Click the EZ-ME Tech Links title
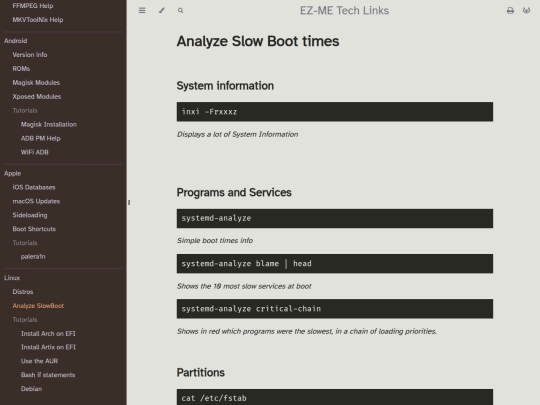The image size is (540, 405). (x=344, y=11)
